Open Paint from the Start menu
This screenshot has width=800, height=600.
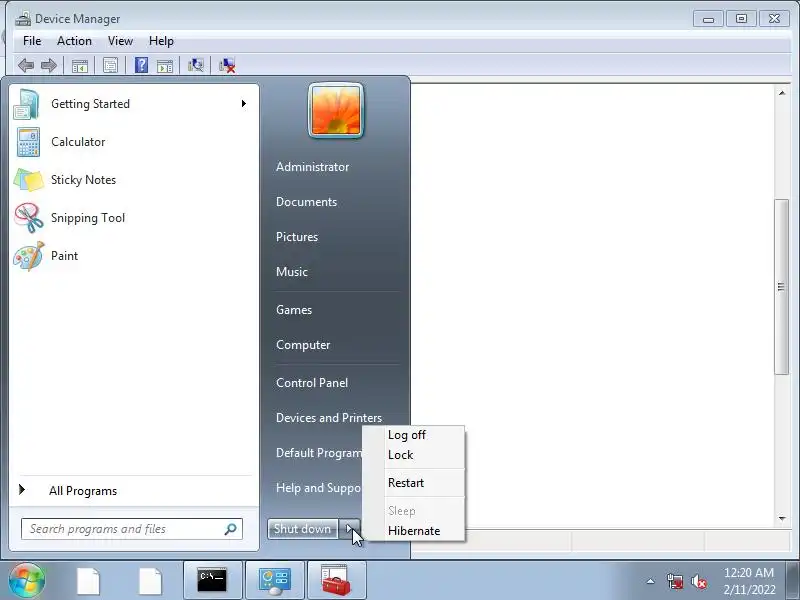[134, 256]
